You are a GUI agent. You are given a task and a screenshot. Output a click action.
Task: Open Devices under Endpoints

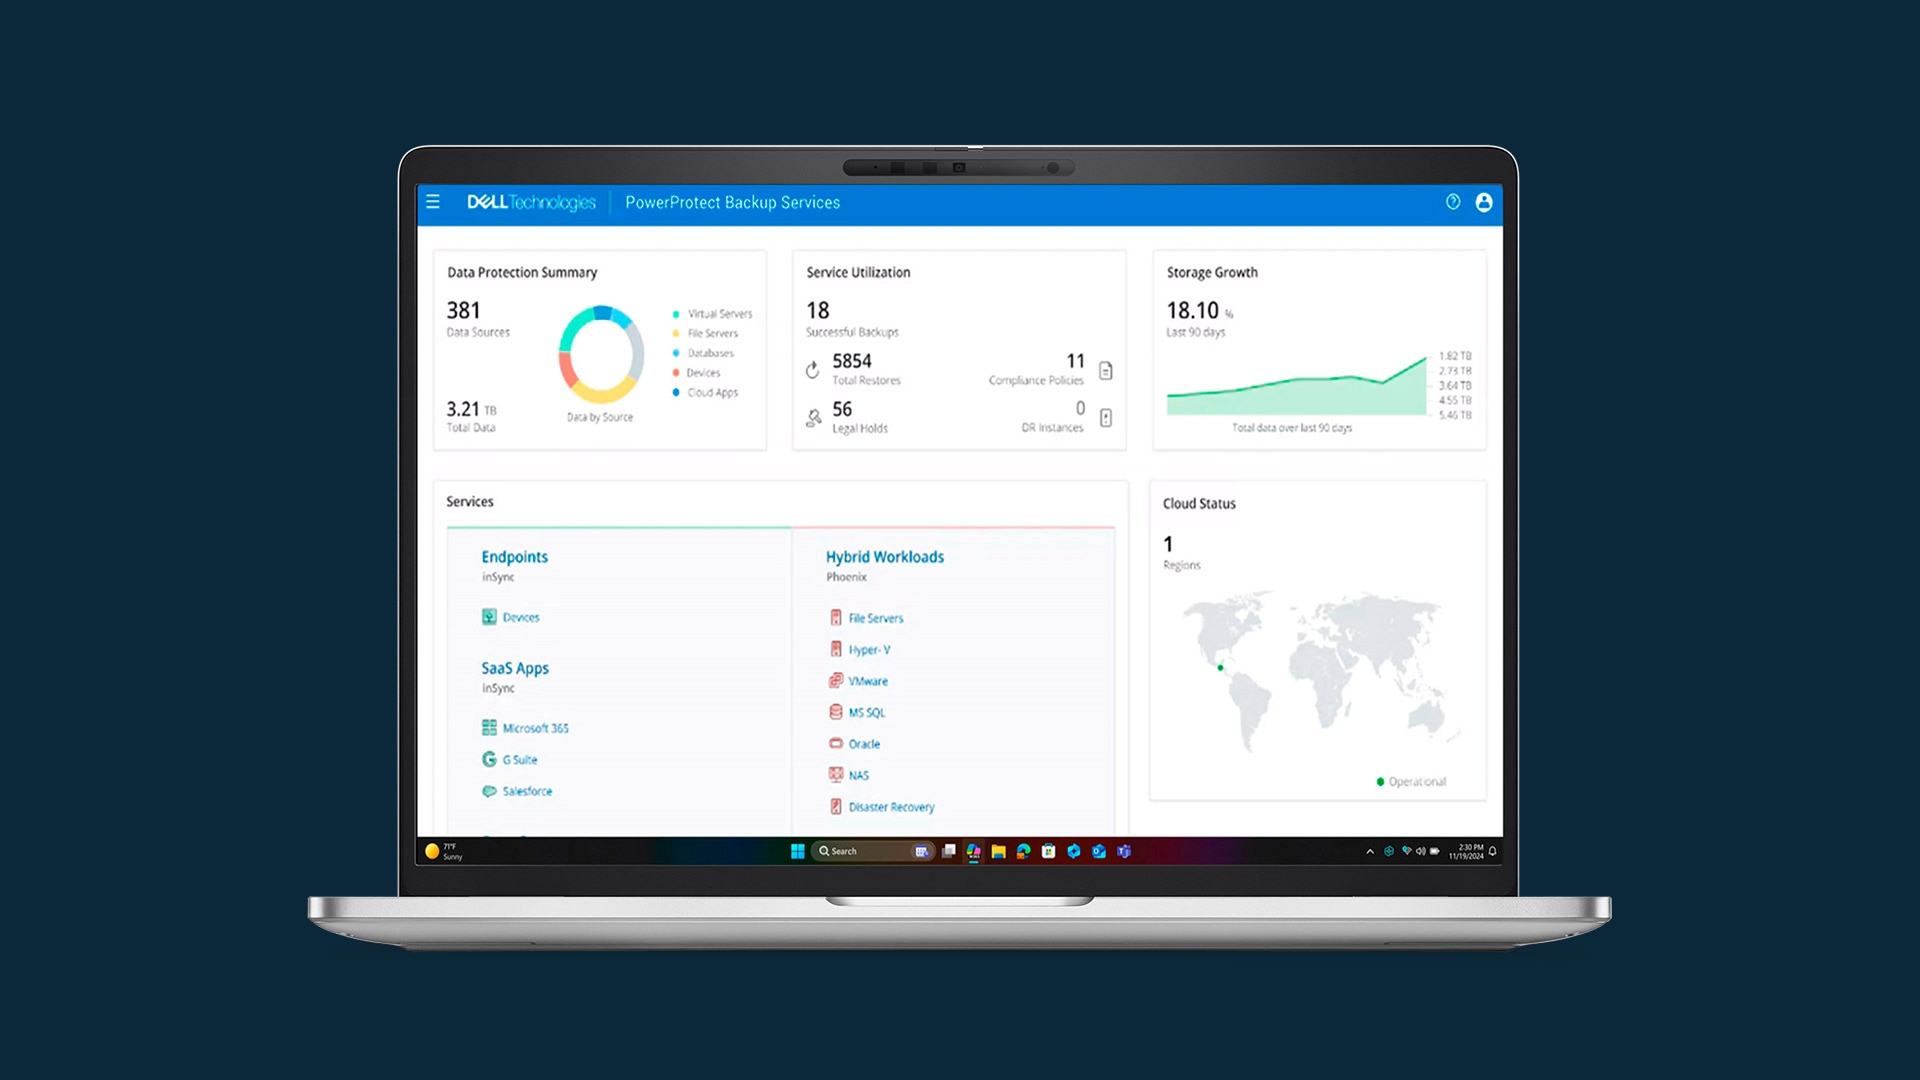point(520,618)
